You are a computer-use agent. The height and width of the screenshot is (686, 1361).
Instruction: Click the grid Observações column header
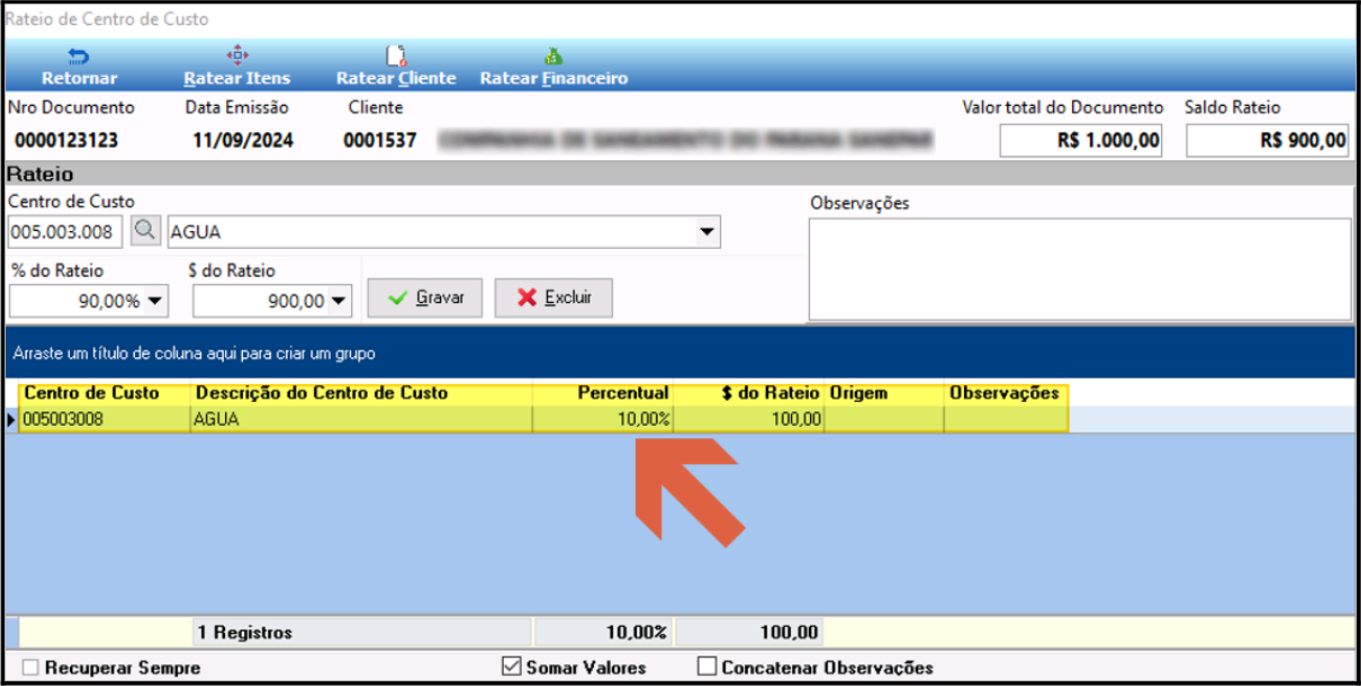pos(1006,393)
